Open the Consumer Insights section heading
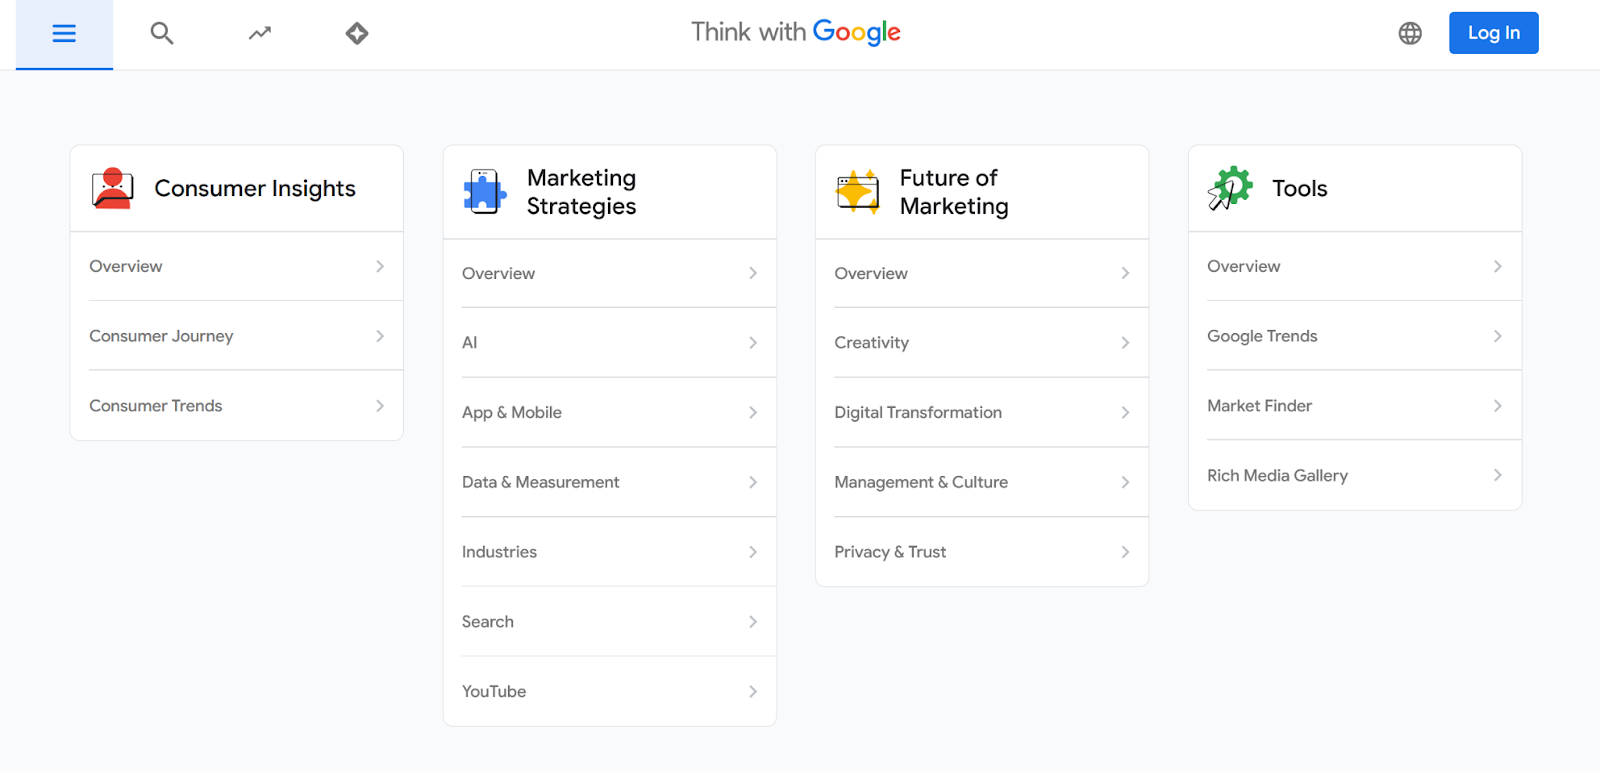 pyautogui.click(x=255, y=188)
